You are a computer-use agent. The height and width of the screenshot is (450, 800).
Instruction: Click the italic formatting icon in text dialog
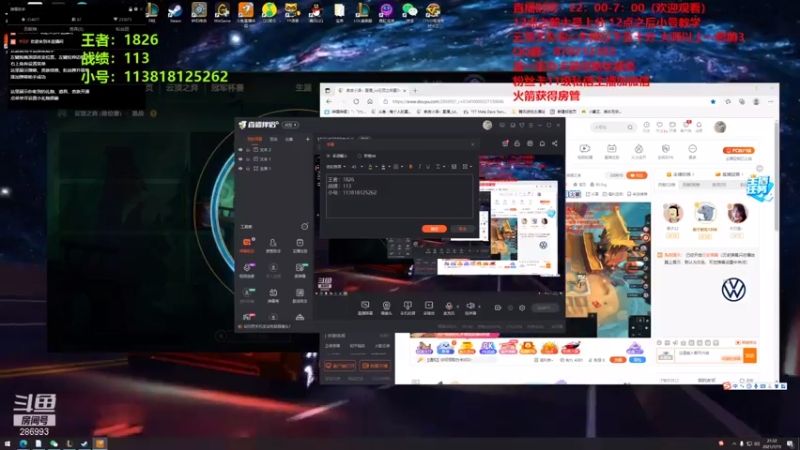click(x=419, y=166)
